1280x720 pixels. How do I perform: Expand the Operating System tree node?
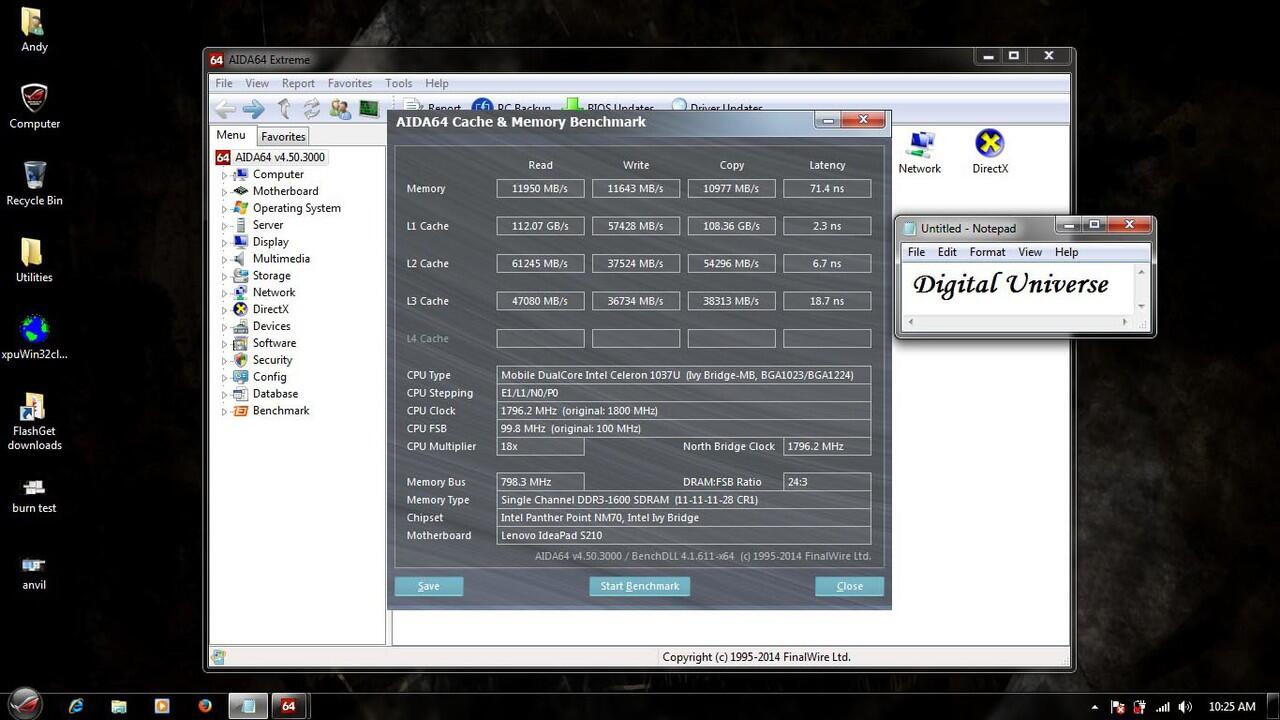(224, 209)
